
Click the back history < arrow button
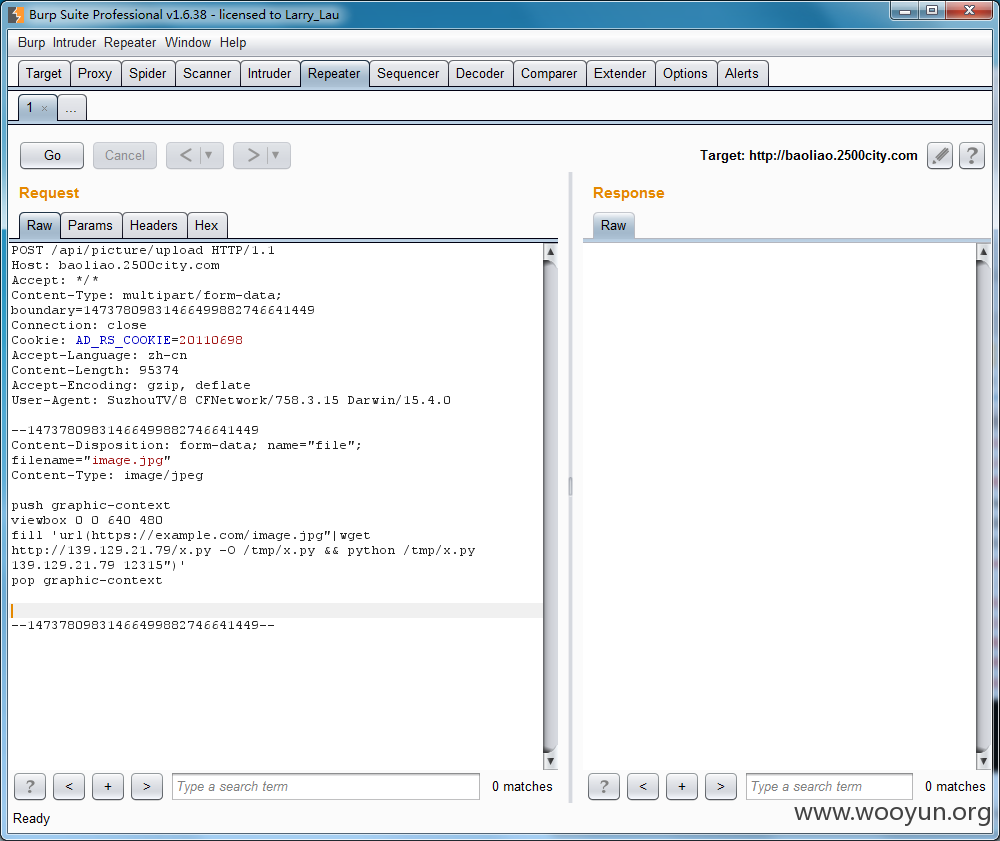click(x=185, y=156)
